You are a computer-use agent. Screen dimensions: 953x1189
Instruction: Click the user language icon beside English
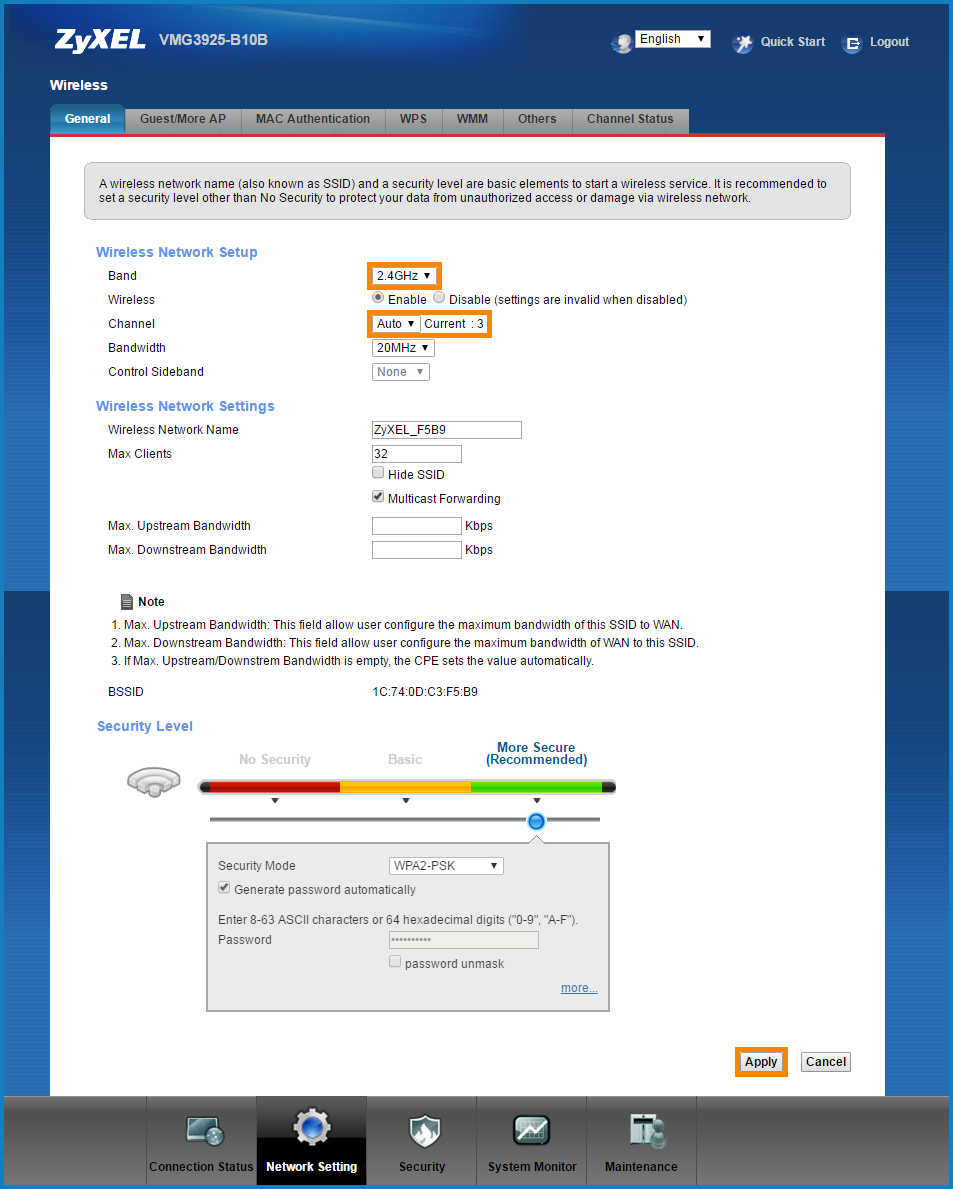coord(621,42)
